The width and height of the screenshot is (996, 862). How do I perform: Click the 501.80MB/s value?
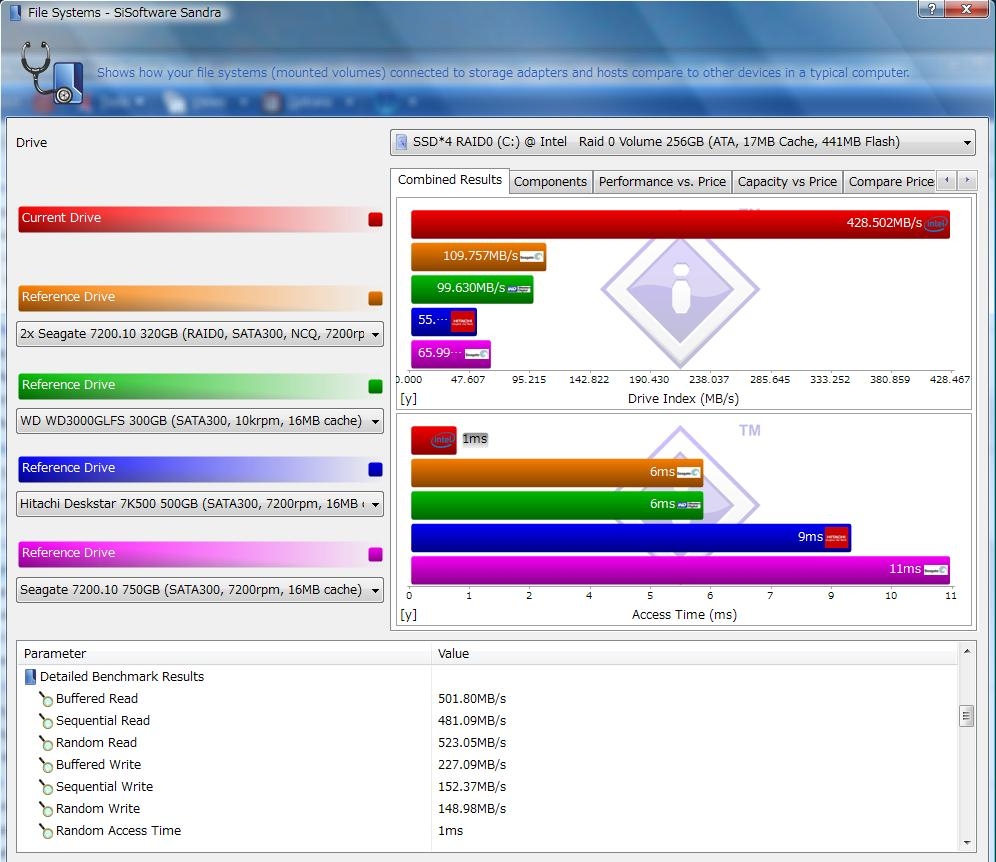point(472,699)
